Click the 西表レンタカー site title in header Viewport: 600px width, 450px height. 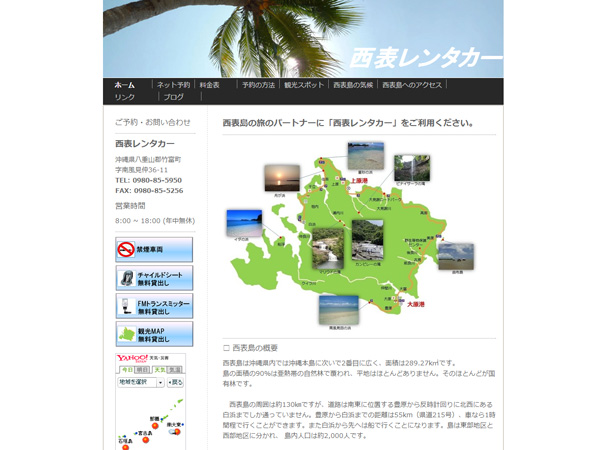tap(425, 58)
